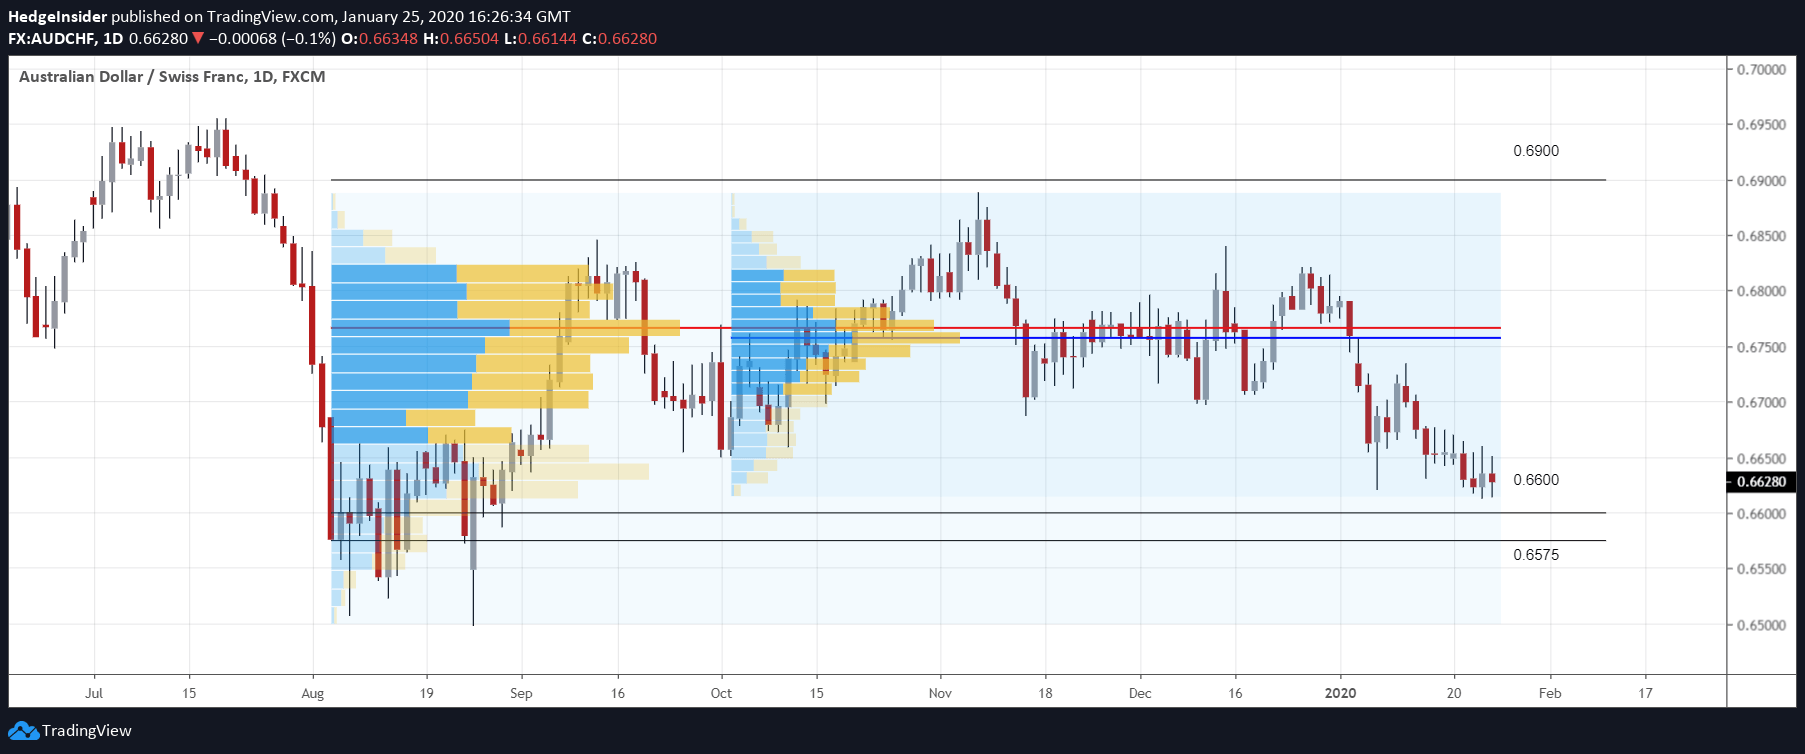Click the TradingView brand text at the bottom
The width and height of the screenshot is (1805, 754).
tap(86, 731)
